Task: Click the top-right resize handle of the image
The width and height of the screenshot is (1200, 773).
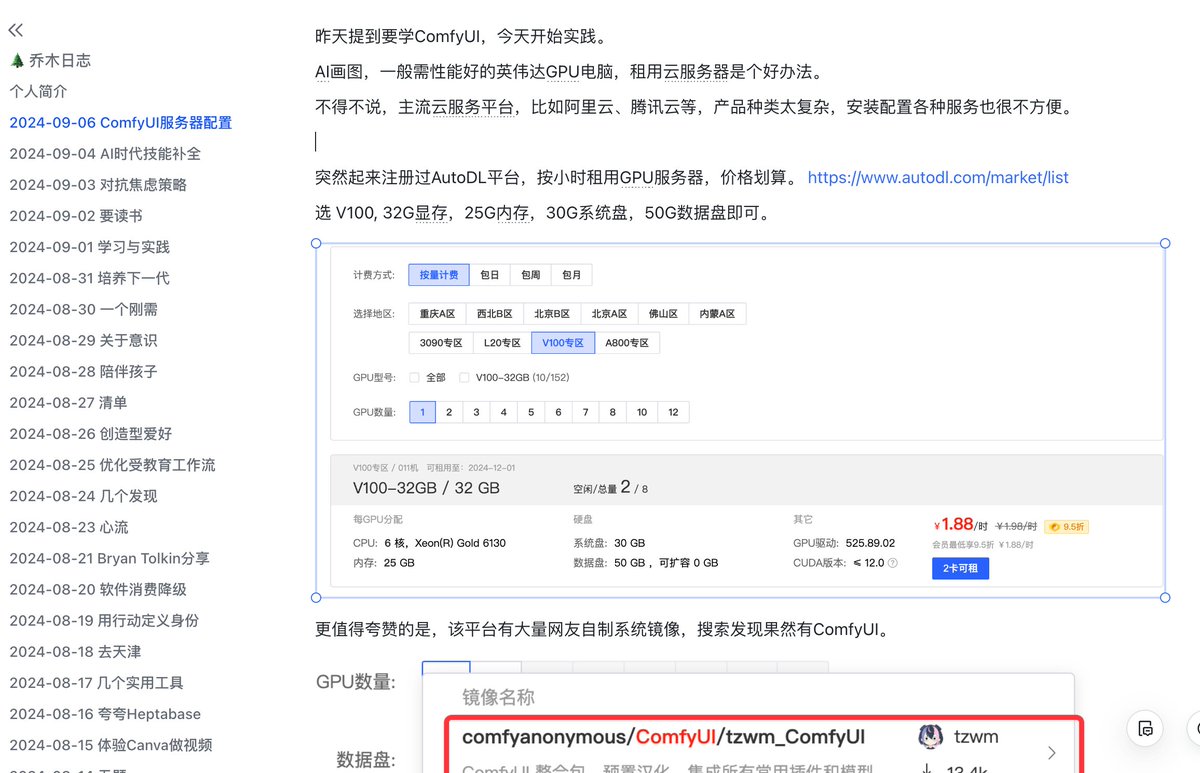Action: coord(1165,243)
